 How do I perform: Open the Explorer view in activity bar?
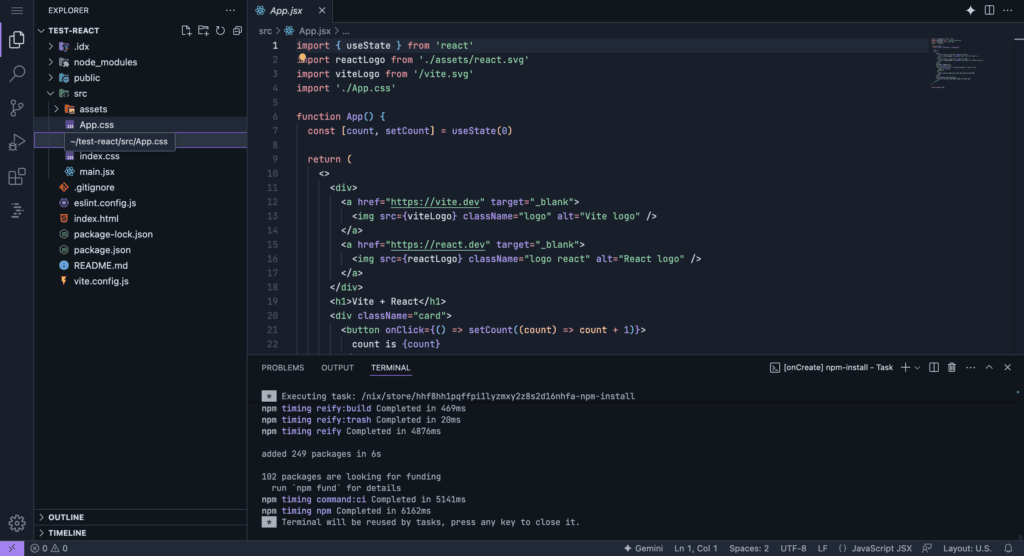[x=17, y=40]
